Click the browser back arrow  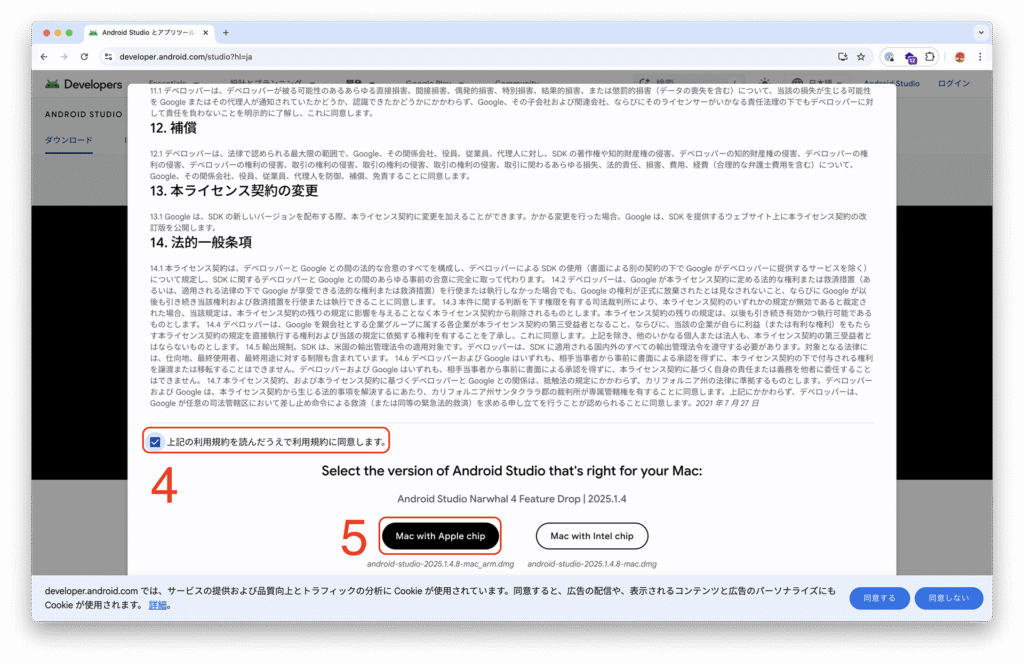[44, 57]
